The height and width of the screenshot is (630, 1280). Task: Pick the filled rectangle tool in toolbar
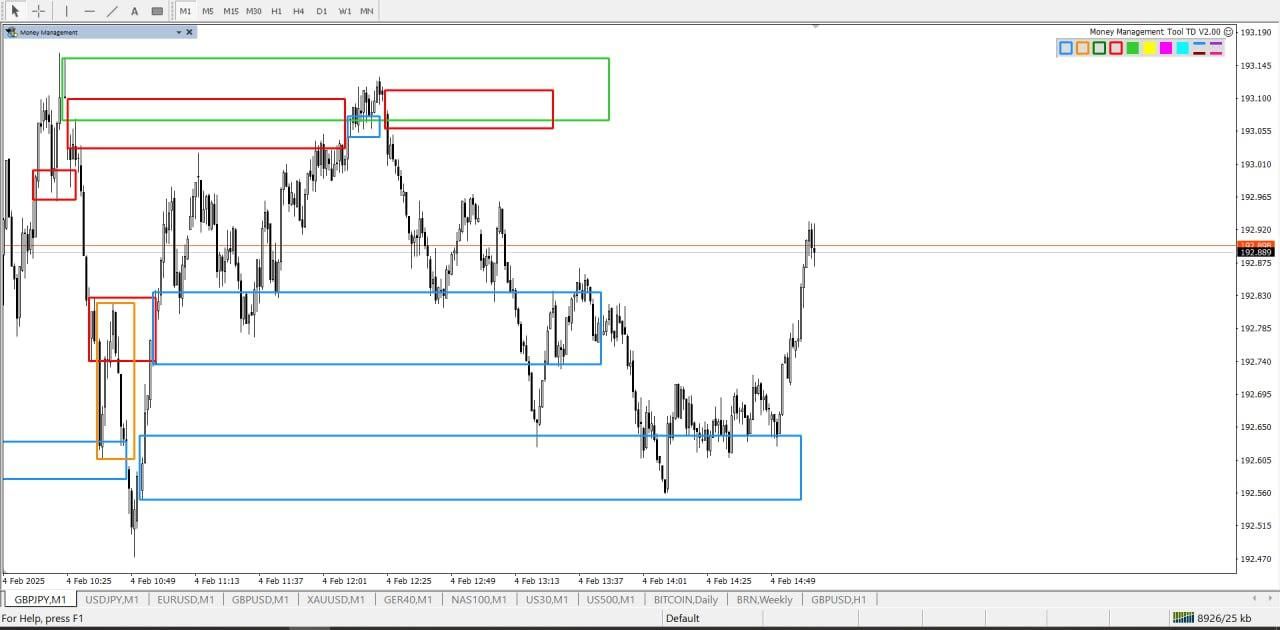tap(157, 11)
